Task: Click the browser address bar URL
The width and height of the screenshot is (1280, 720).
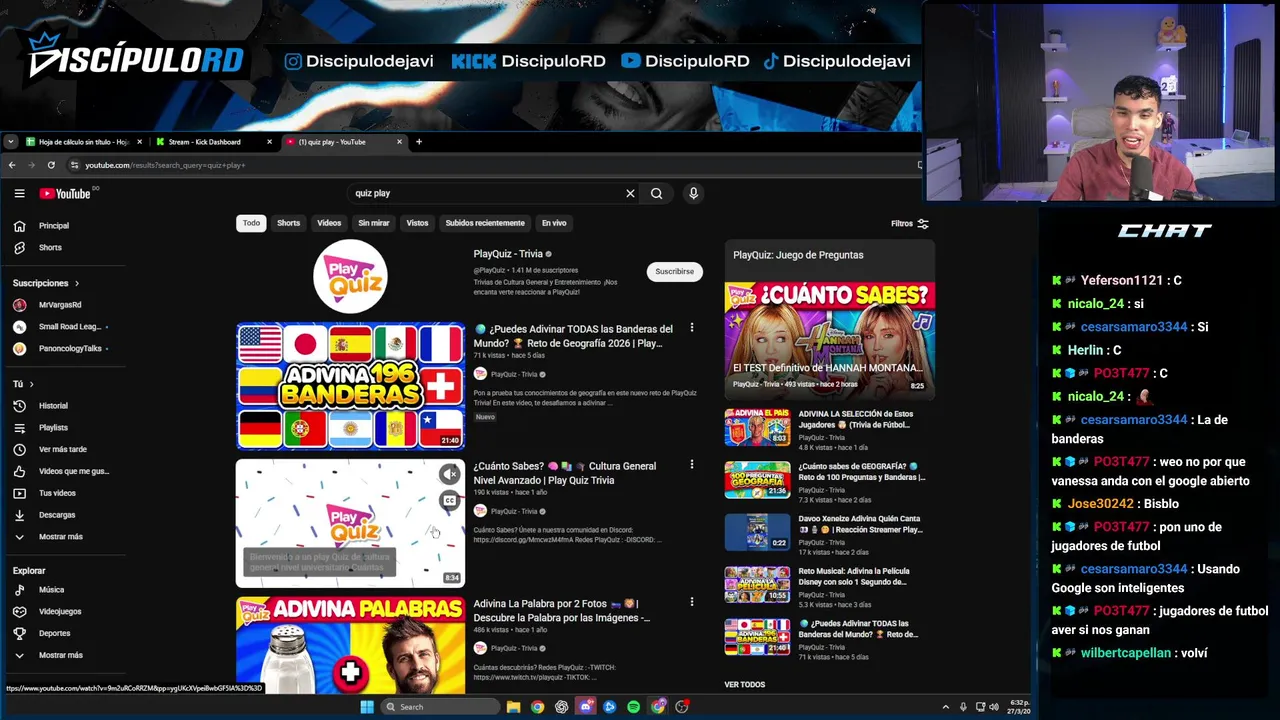Action: tap(165, 165)
